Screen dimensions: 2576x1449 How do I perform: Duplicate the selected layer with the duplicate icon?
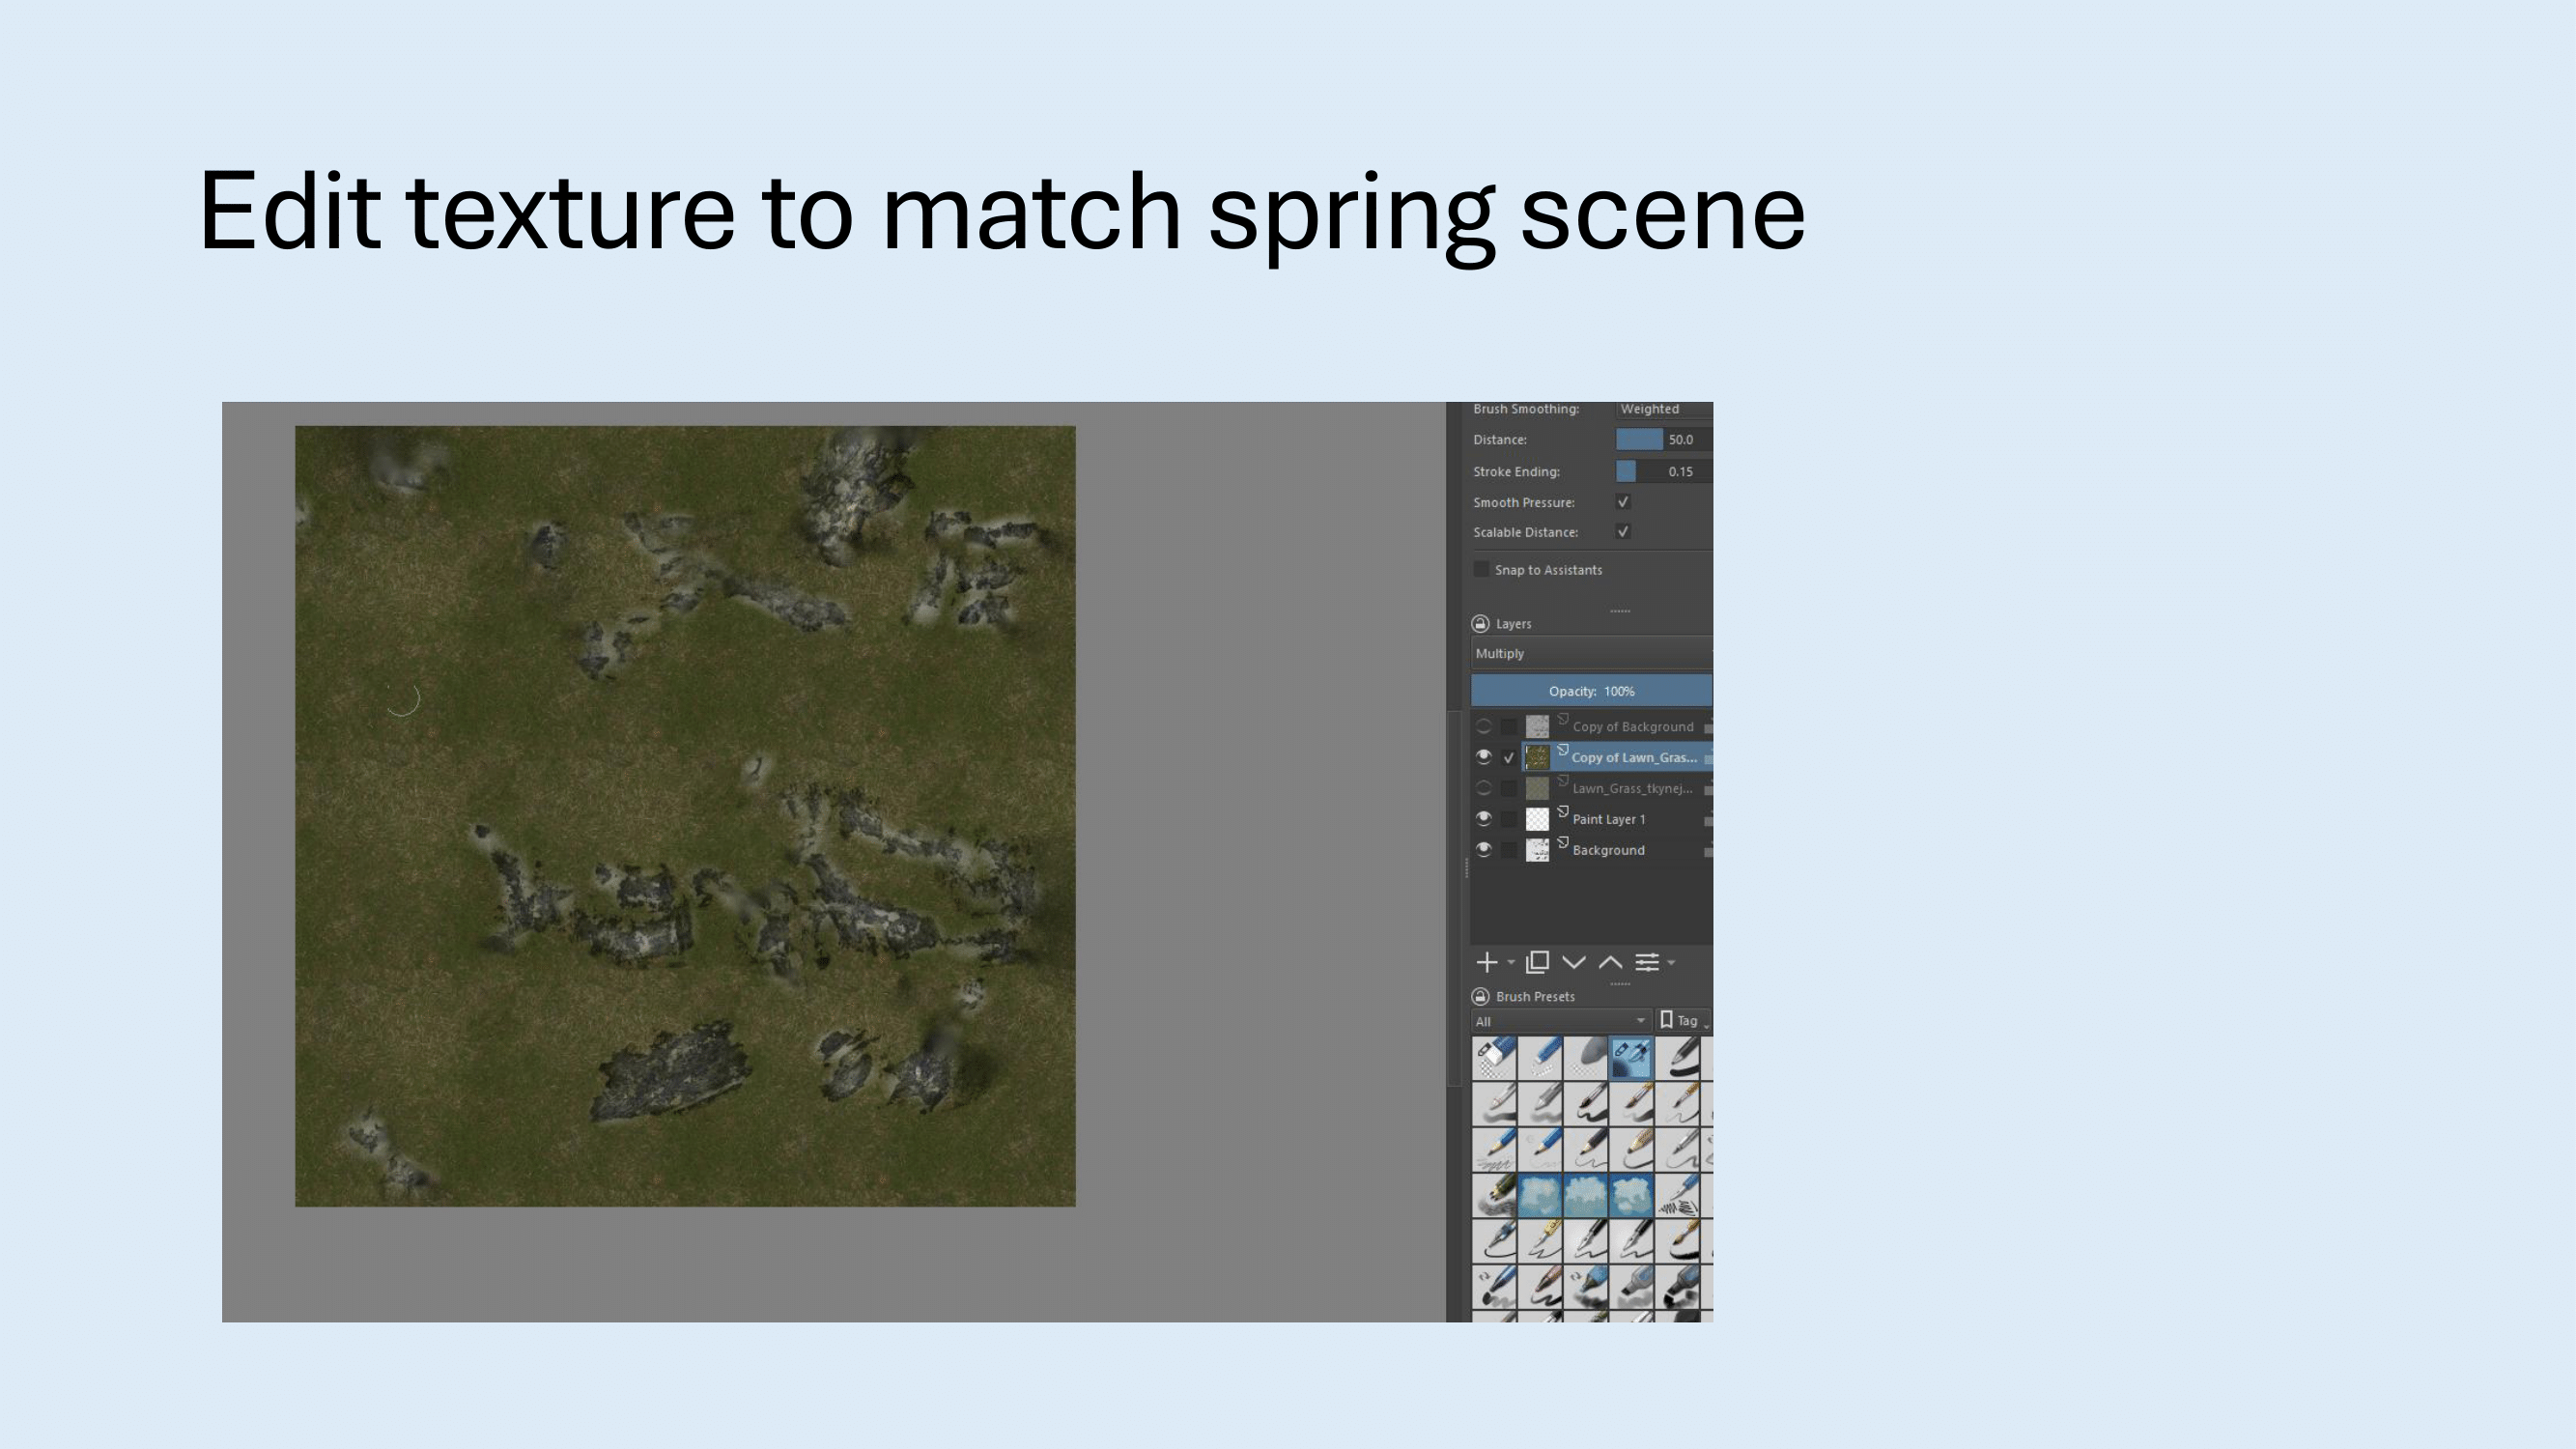click(1538, 962)
